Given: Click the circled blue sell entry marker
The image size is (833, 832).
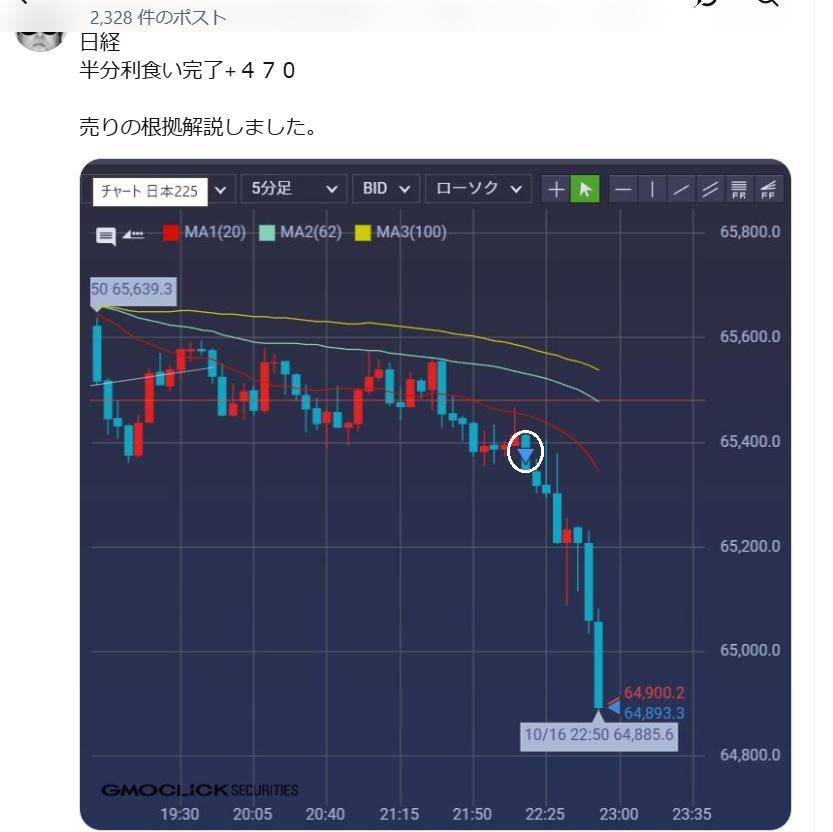Looking at the screenshot, I should (x=525, y=451).
